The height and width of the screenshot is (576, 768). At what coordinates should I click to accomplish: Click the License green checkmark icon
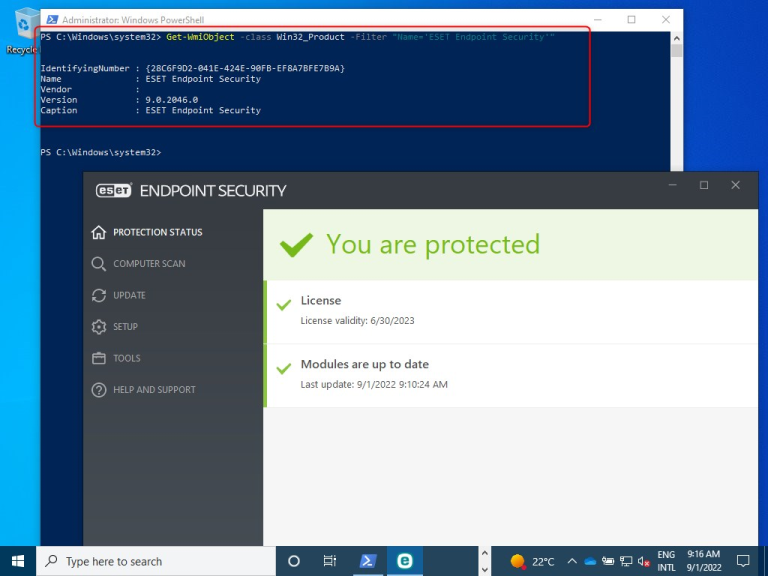284,305
